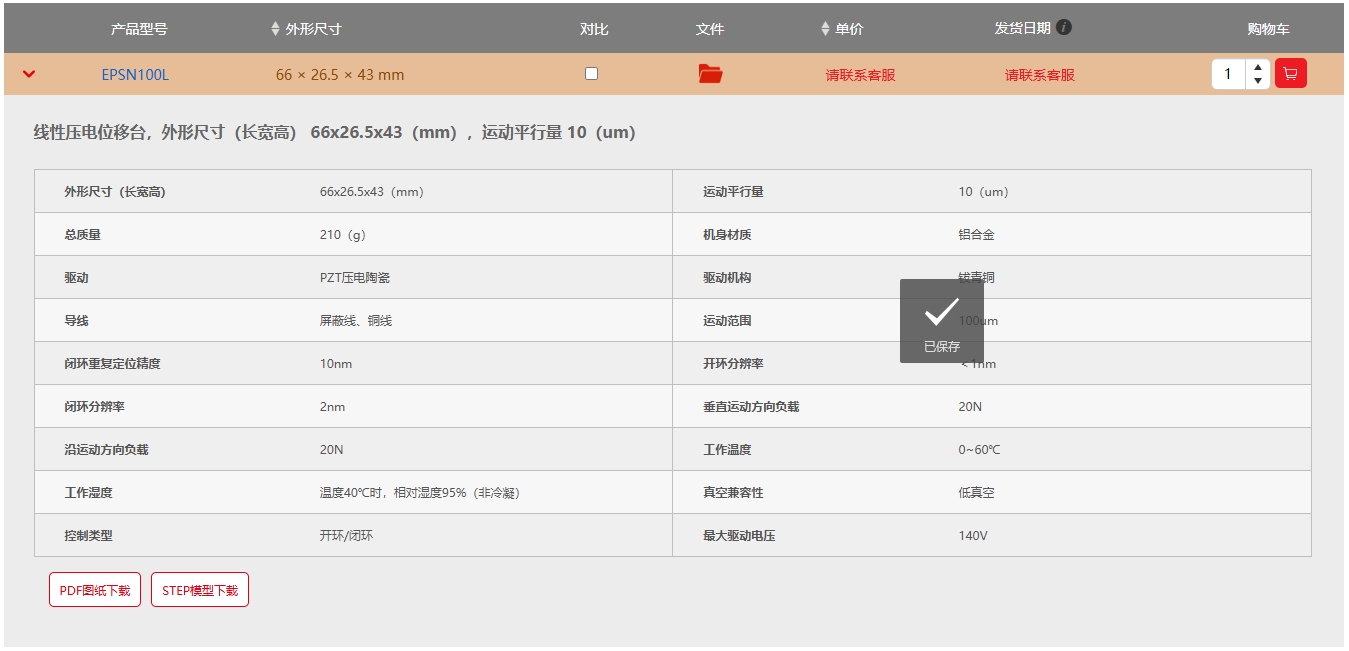Collapse the EPSN100L row with red chevron

[x=29, y=74]
